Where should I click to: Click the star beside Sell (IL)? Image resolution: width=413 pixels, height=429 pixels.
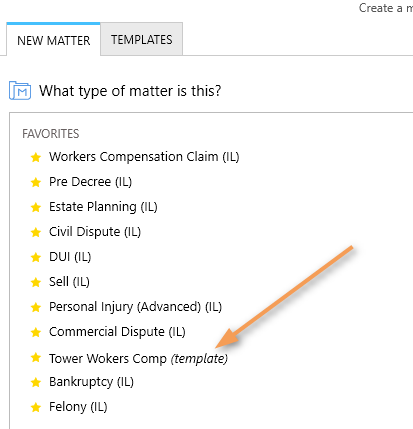pyautogui.click(x=36, y=282)
